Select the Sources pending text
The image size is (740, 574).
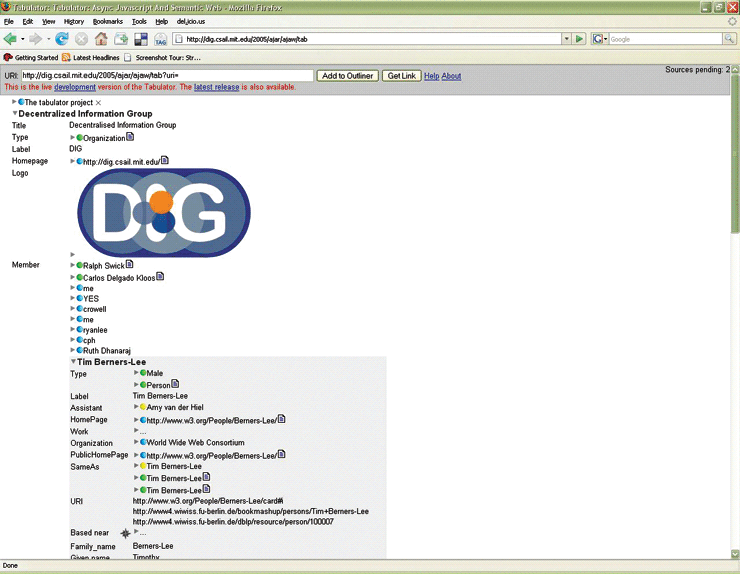pos(698,70)
